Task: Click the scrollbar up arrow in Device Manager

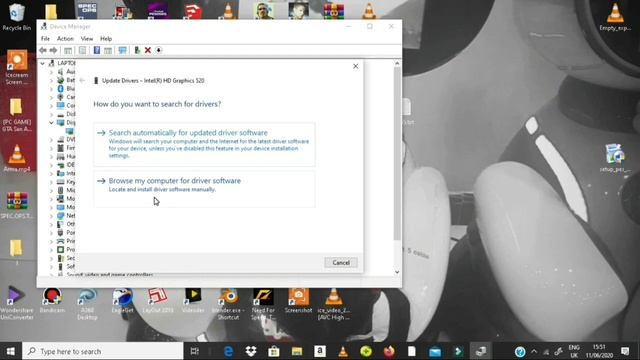Action: pyautogui.click(x=397, y=63)
